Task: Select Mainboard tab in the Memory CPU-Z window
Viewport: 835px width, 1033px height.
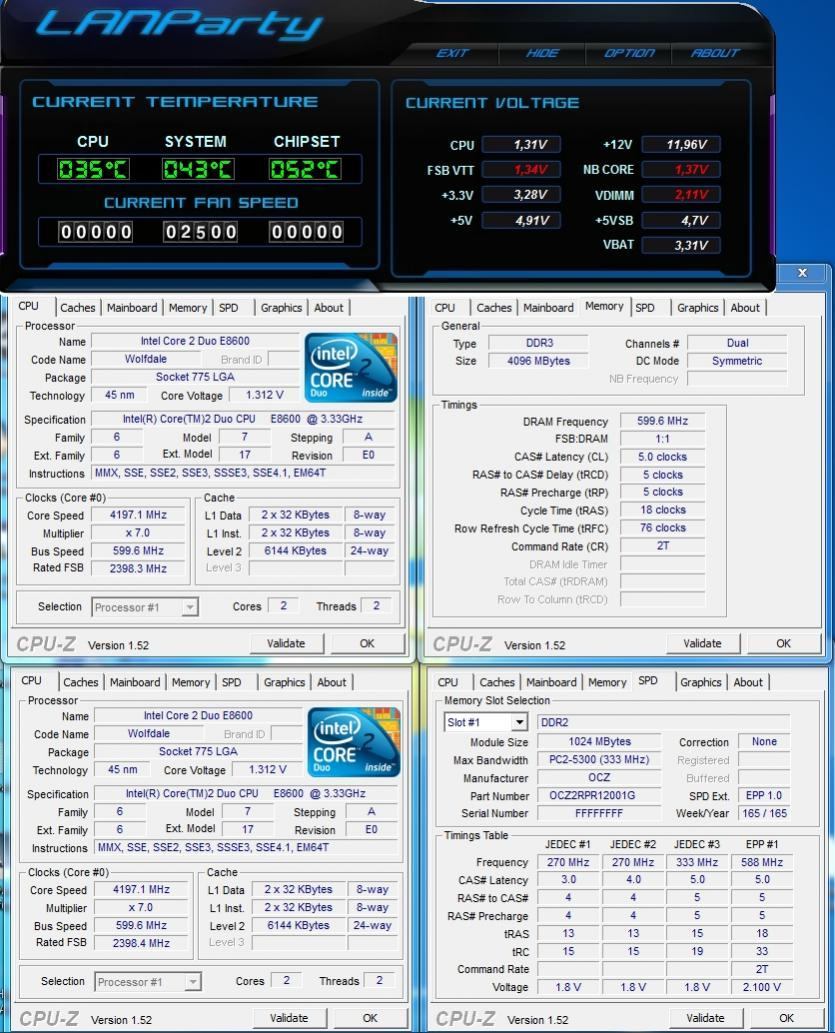Action: [x=548, y=308]
